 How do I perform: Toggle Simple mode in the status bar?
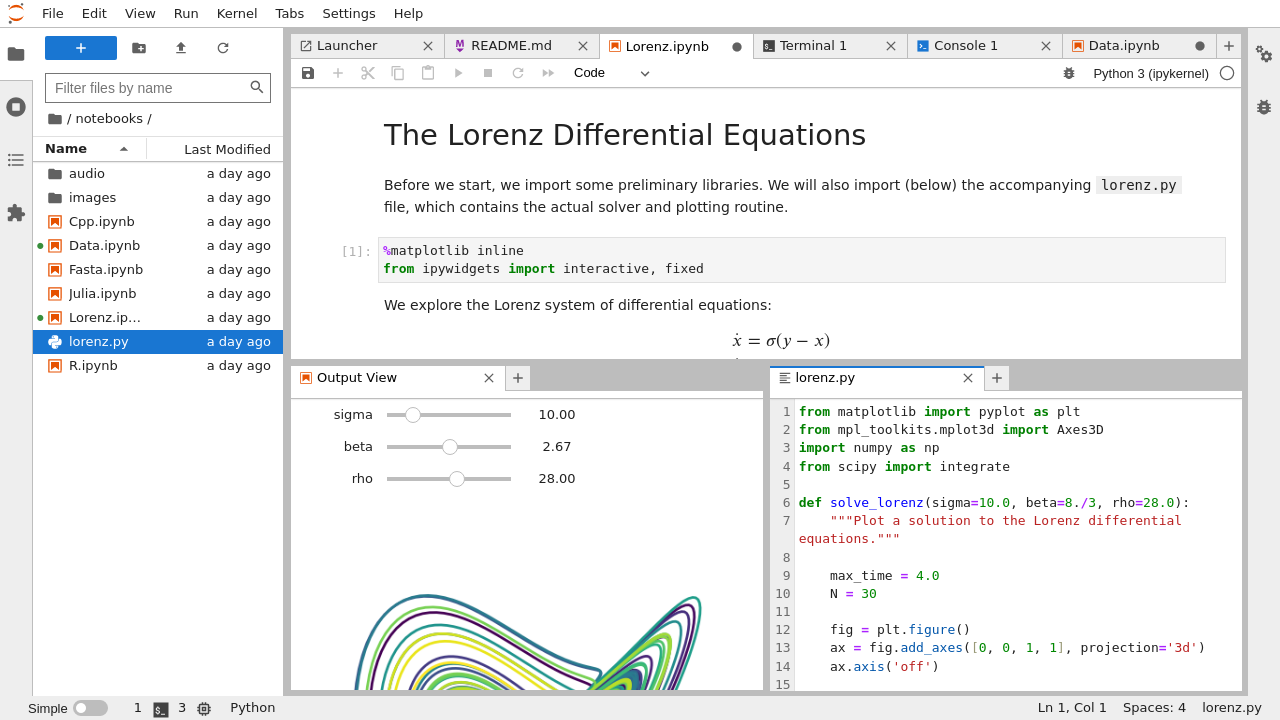[x=90, y=707]
